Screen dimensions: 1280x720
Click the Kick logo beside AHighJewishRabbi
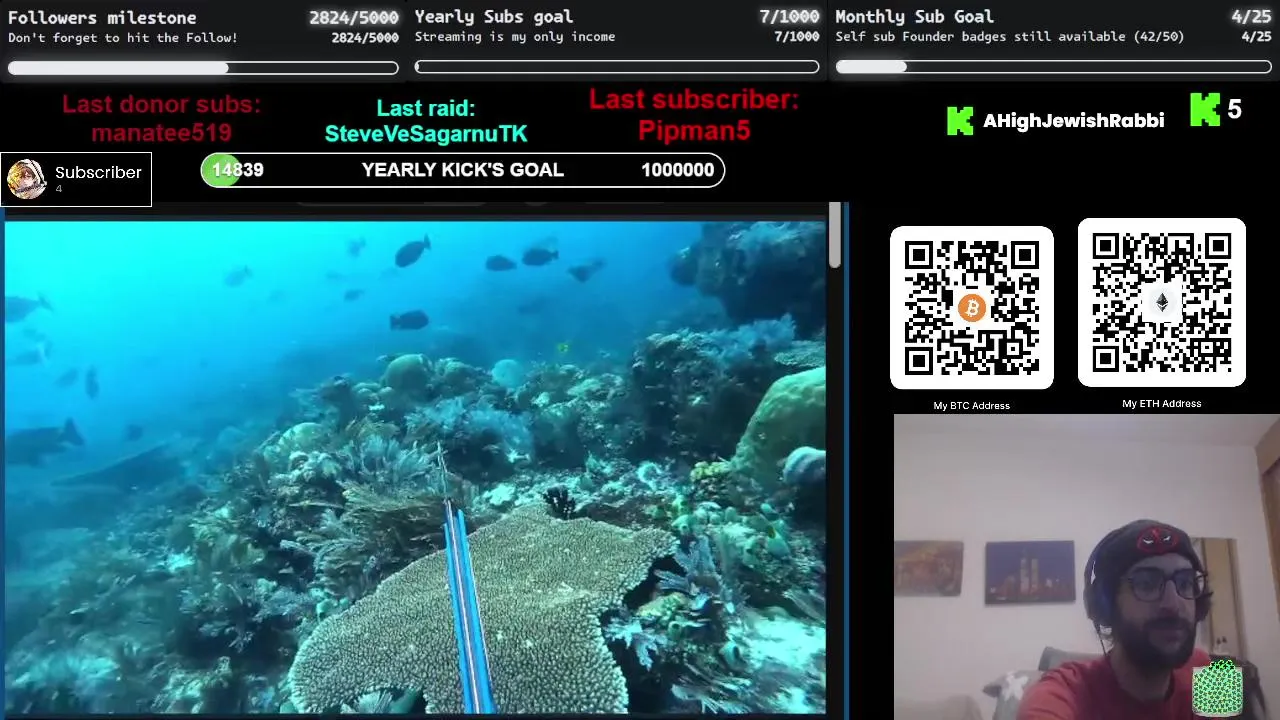(959, 121)
